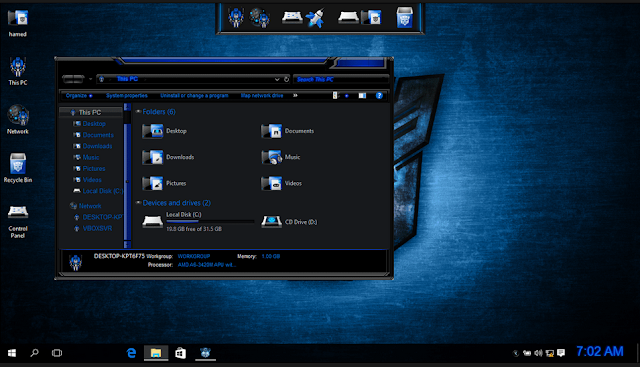Image resolution: width=640 pixels, height=367 pixels.
Task: Select the Recycle Bin desktop icon
Action: [18, 168]
